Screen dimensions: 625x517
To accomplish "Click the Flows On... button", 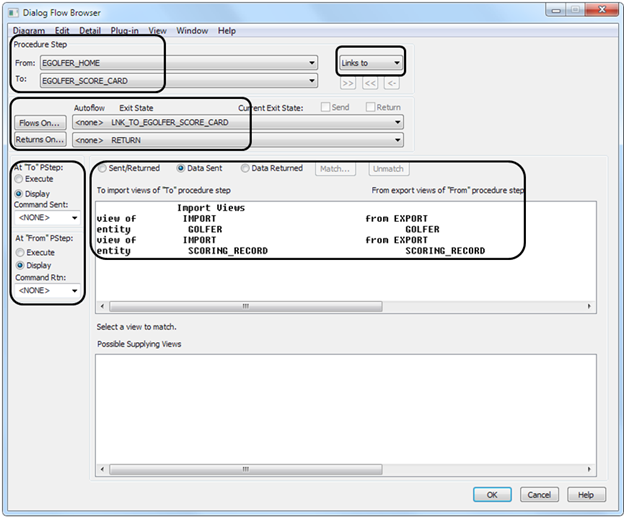I will (40, 122).
